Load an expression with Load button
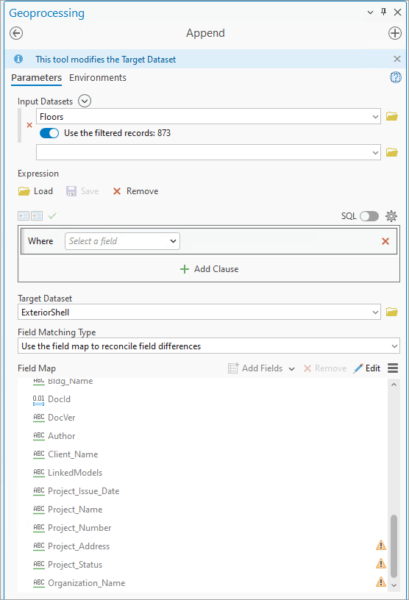 36,191
